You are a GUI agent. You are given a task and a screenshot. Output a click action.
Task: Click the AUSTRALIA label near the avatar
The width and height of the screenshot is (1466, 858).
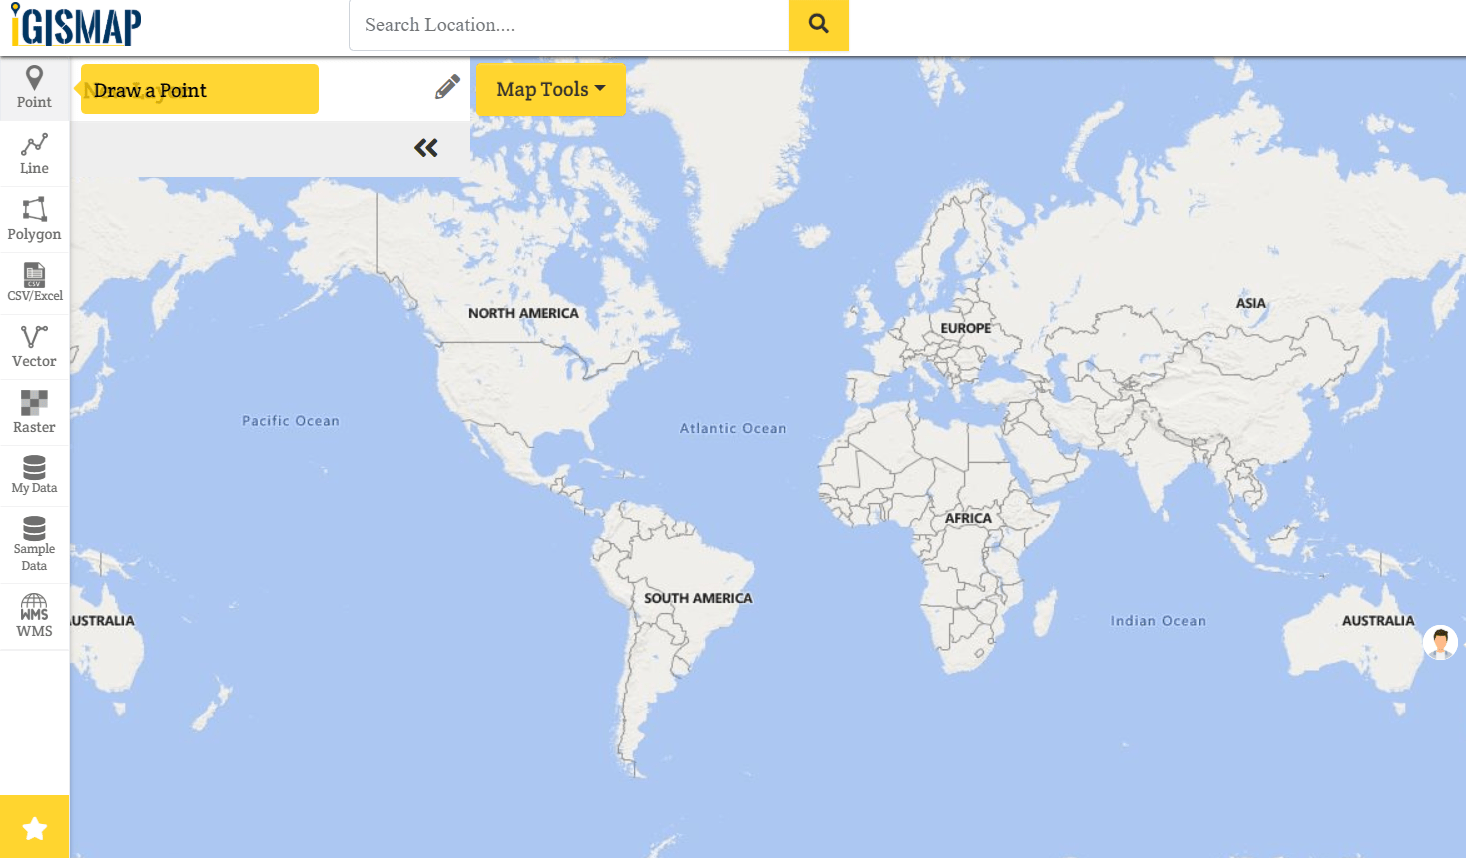pos(1378,621)
